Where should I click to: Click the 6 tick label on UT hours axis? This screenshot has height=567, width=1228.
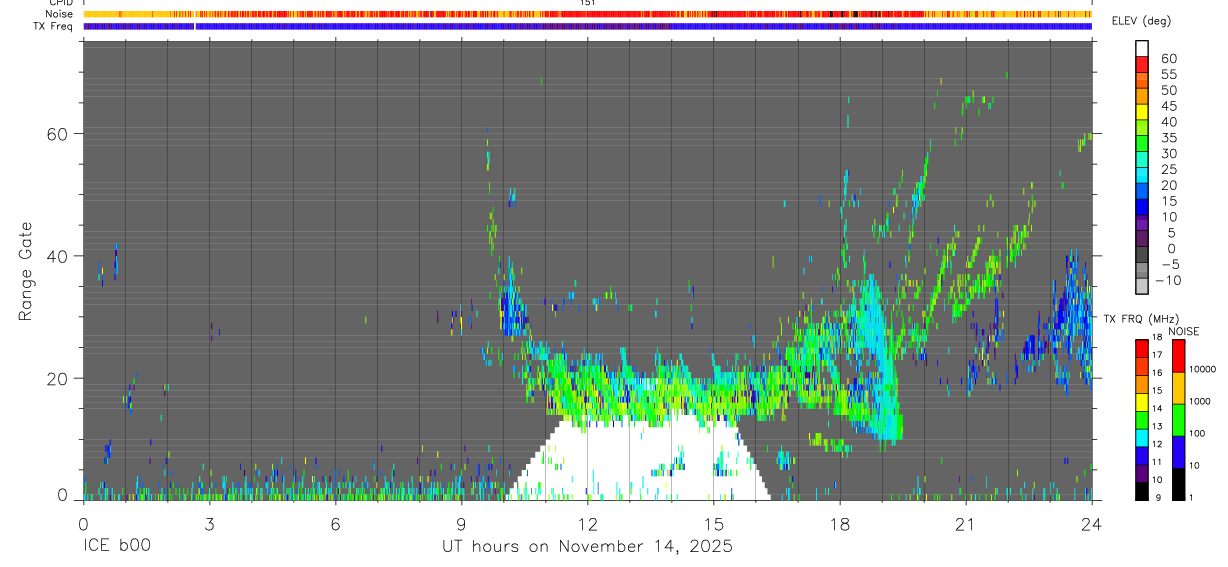pyautogui.click(x=335, y=524)
